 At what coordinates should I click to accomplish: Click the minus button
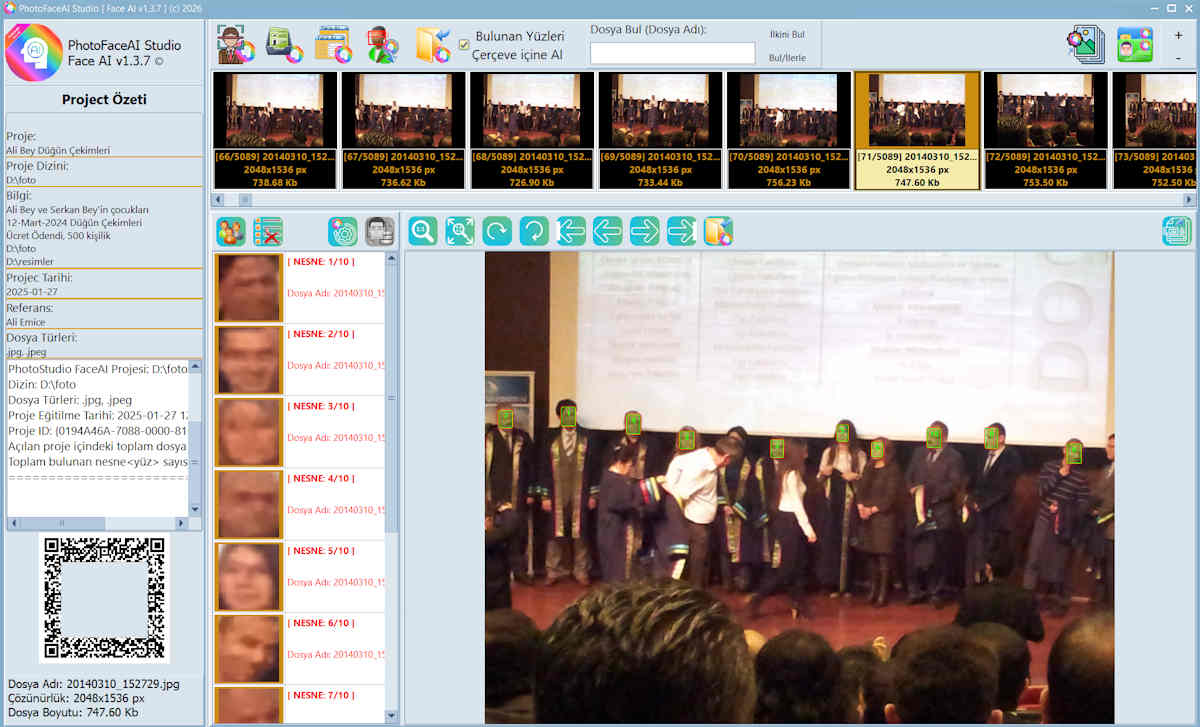click(x=1178, y=58)
